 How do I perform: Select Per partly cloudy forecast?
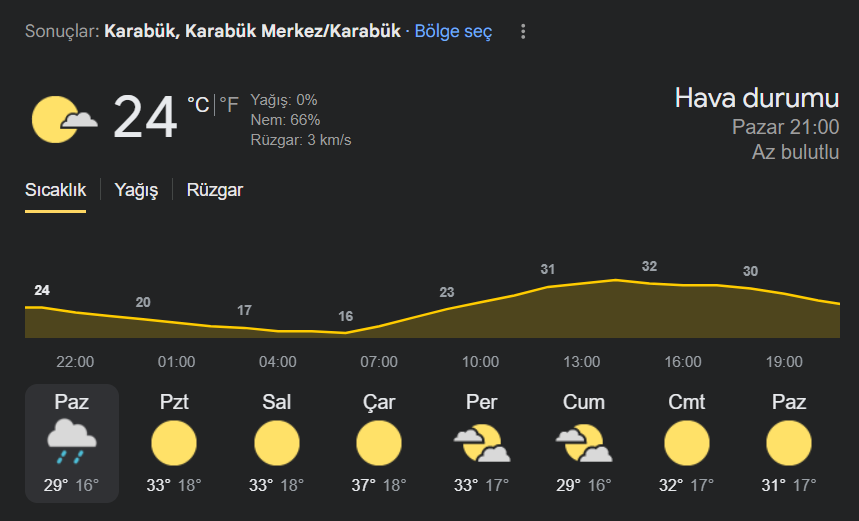point(482,443)
